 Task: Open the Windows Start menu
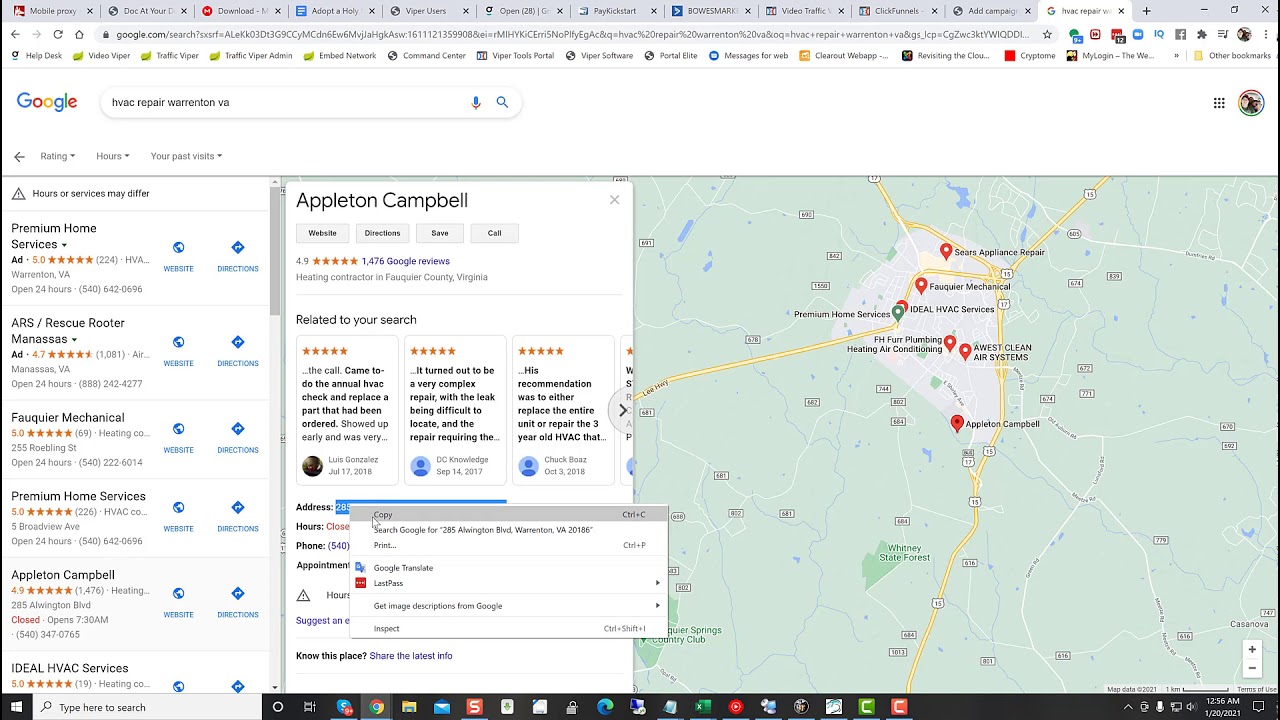coord(17,707)
